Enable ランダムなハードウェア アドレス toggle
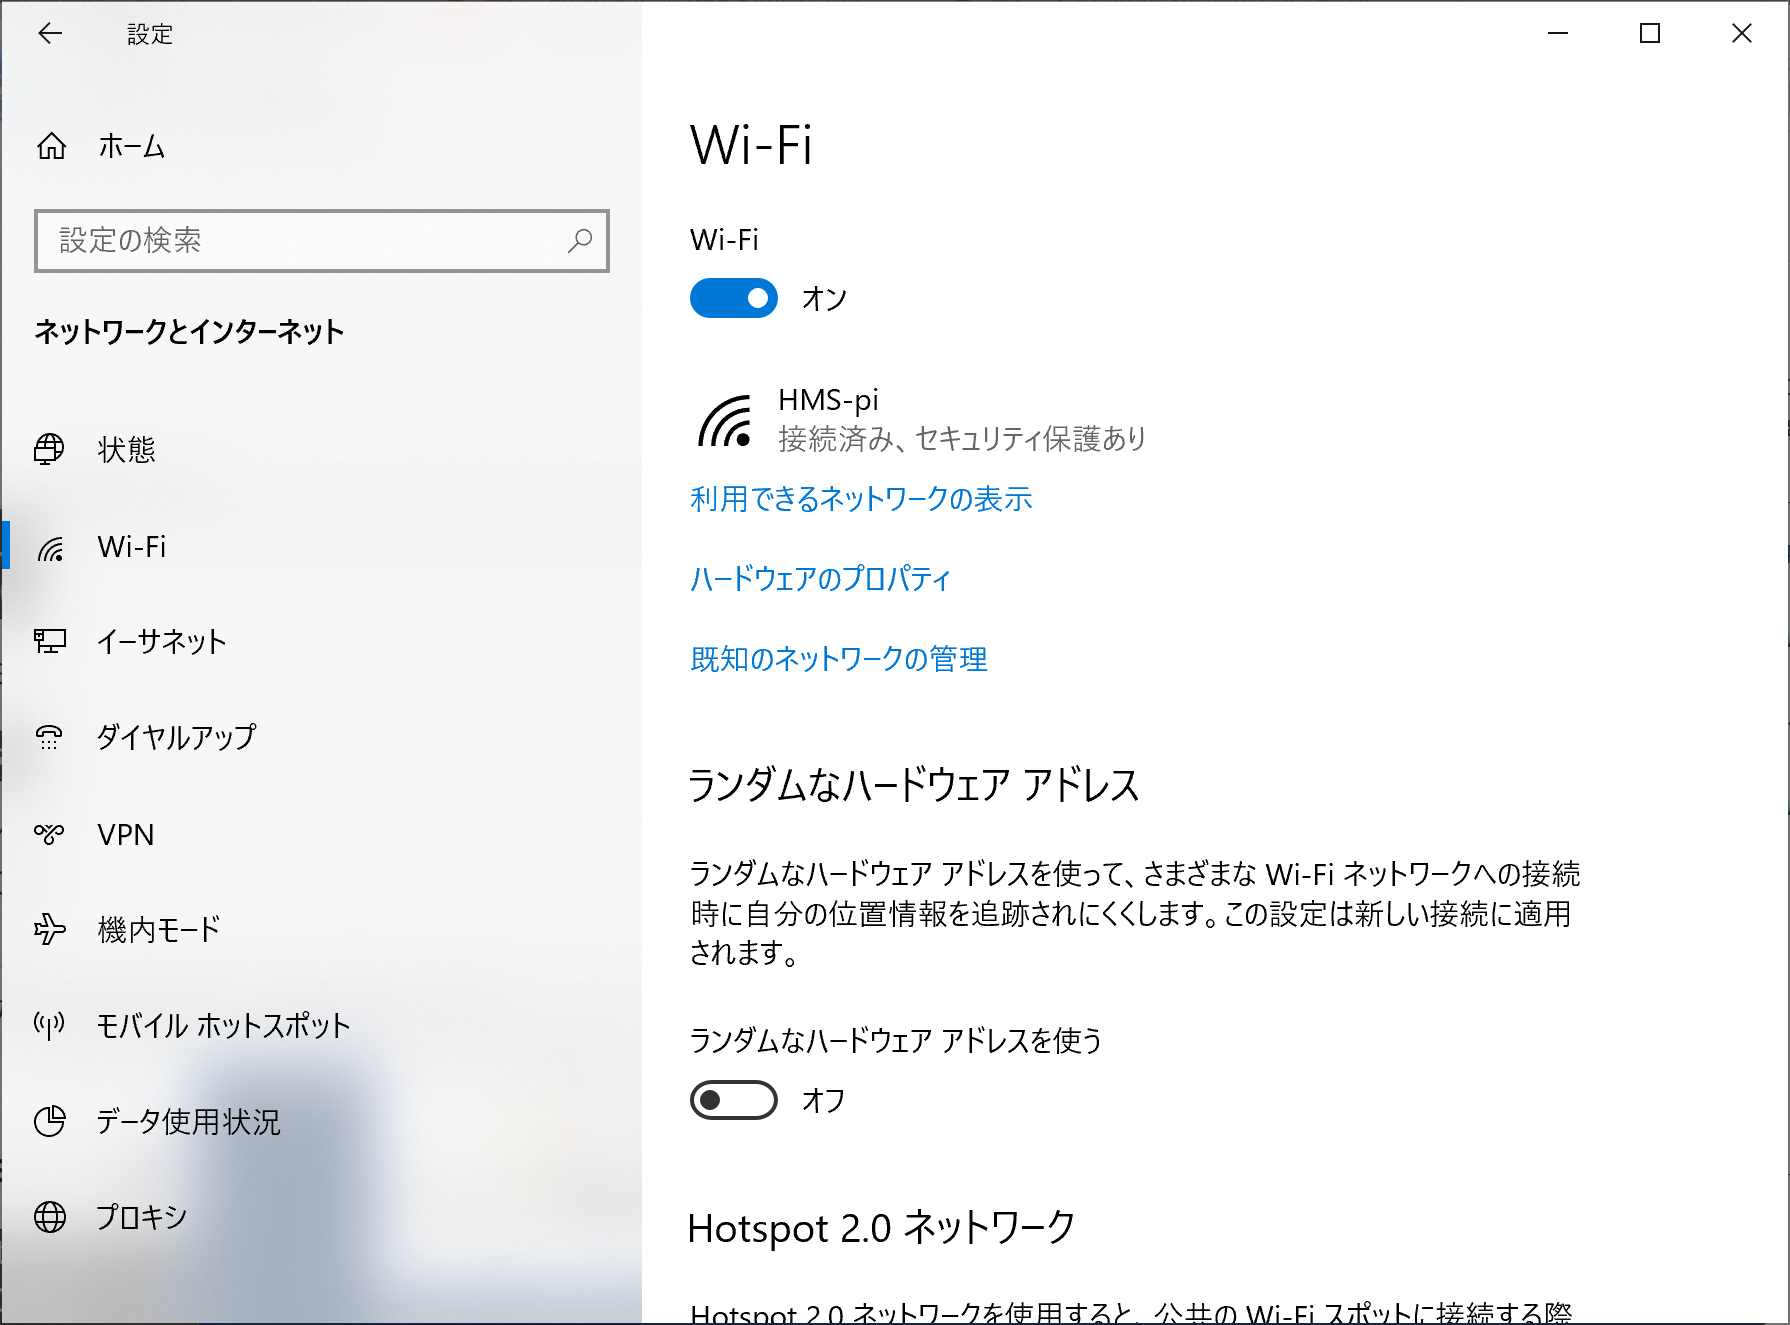The height and width of the screenshot is (1325, 1790). [733, 1100]
